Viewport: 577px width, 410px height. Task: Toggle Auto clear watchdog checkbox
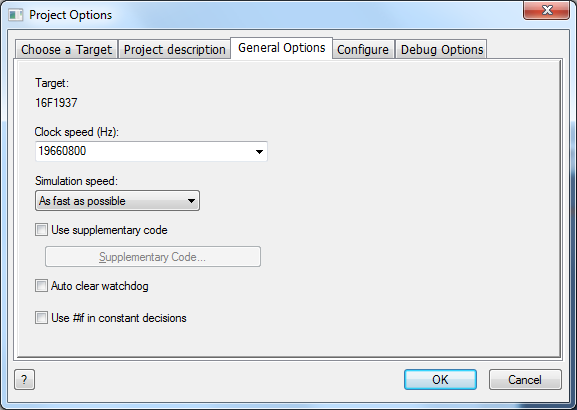tap(41, 286)
